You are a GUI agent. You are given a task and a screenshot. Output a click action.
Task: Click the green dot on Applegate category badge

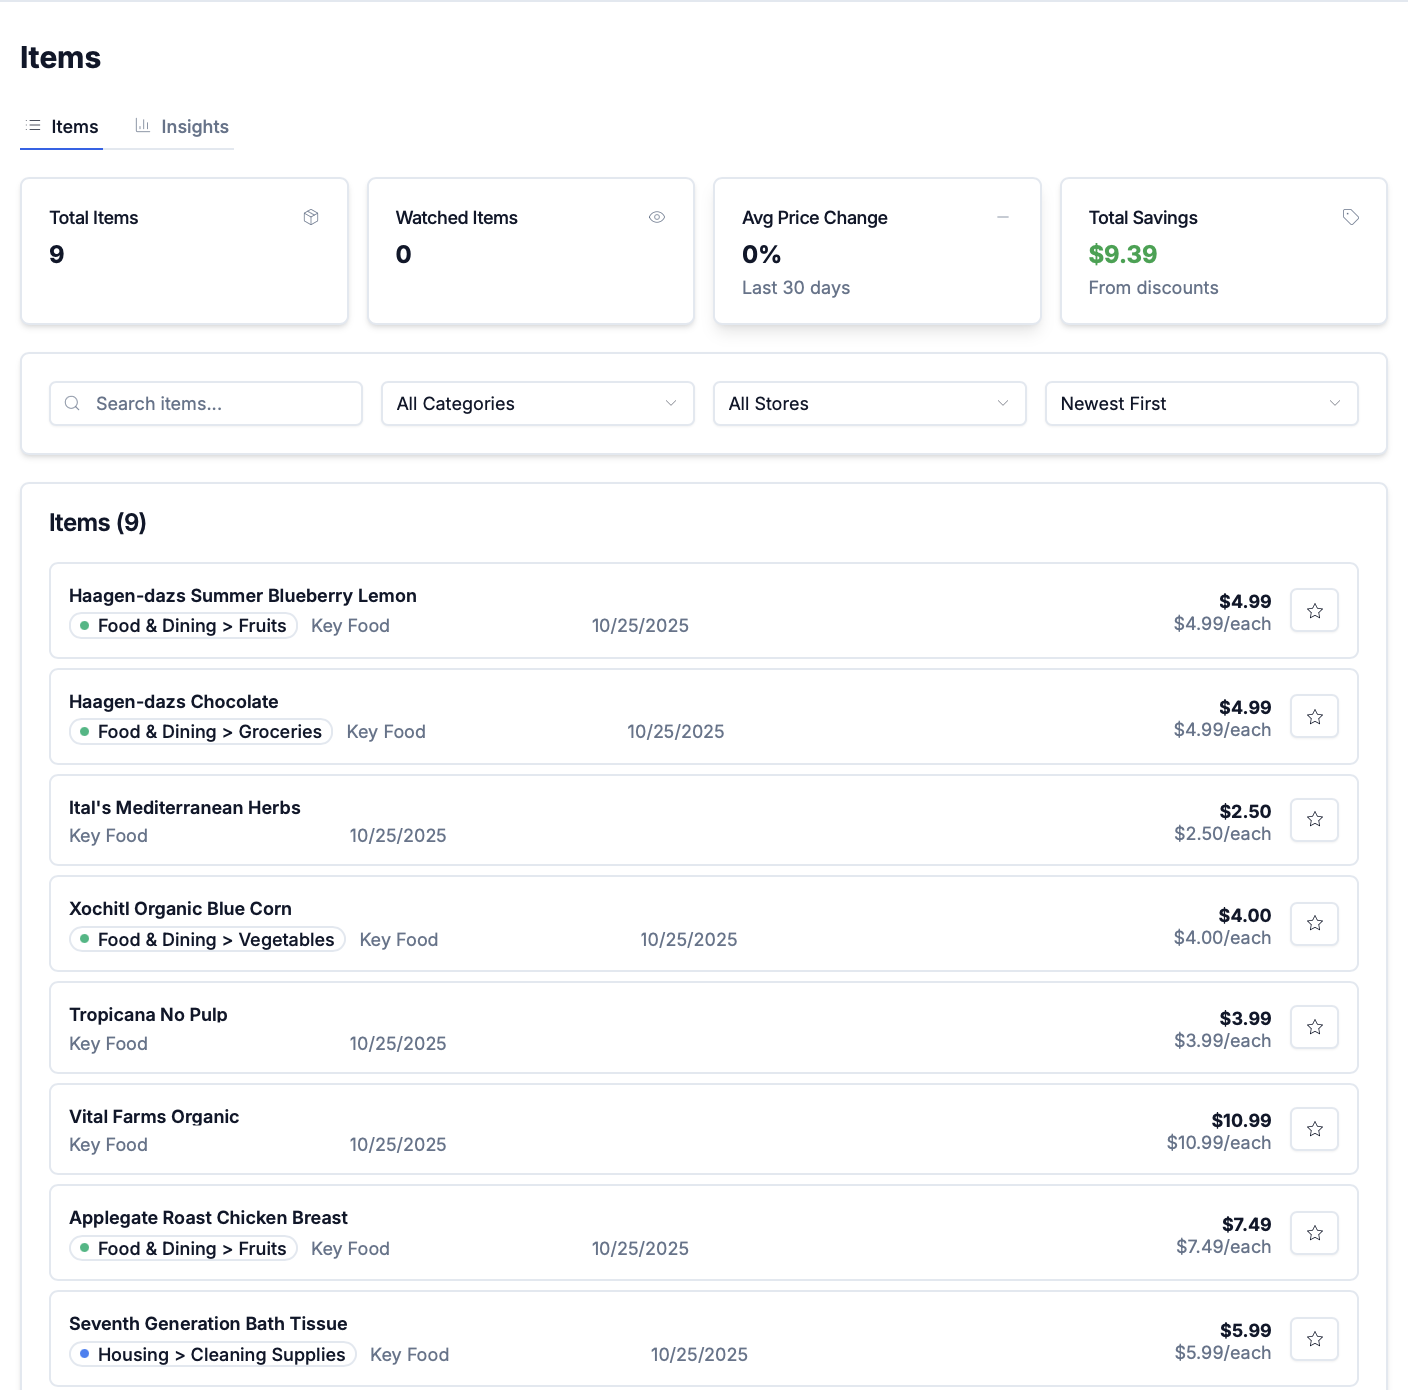click(85, 1248)
